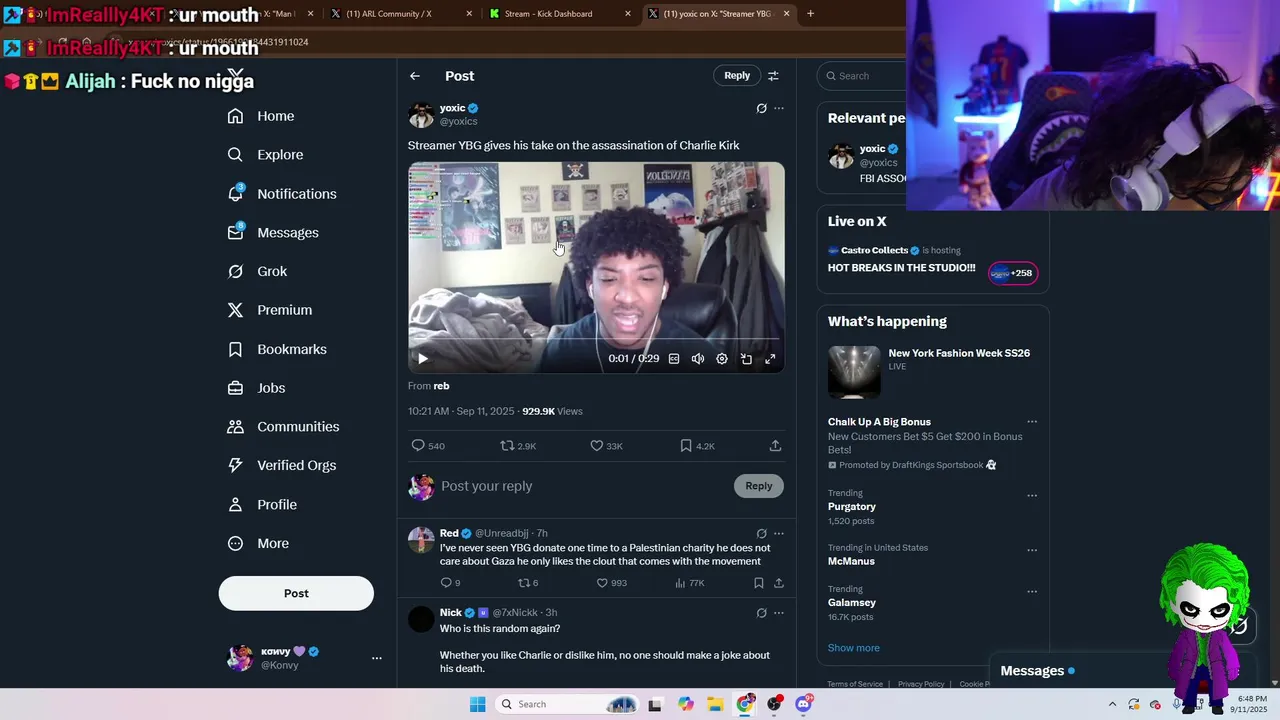Search X using the search field

pos(862,76)
